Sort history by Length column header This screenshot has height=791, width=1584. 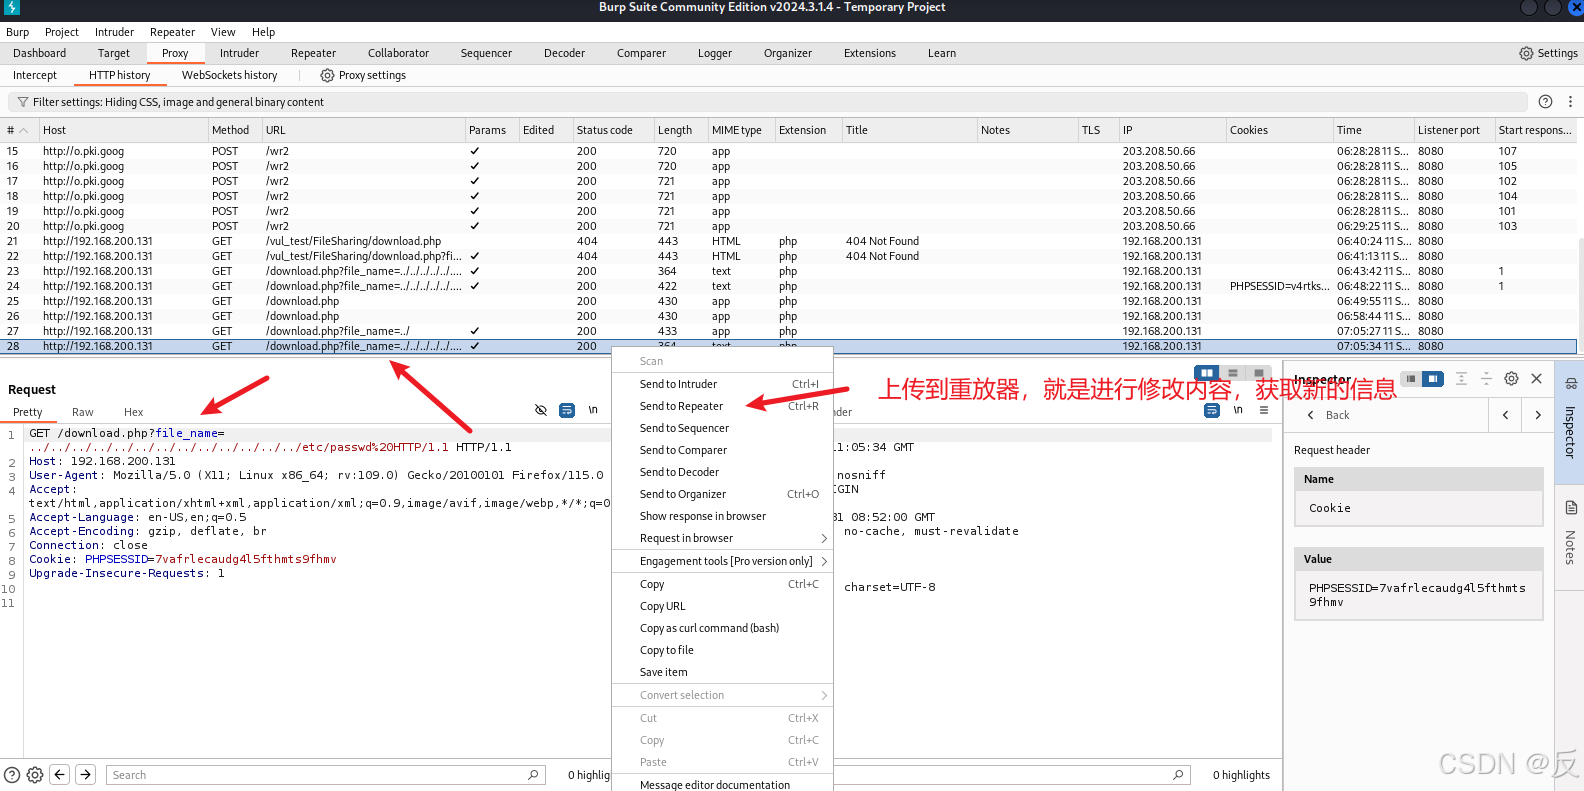(x=680, y=130)
